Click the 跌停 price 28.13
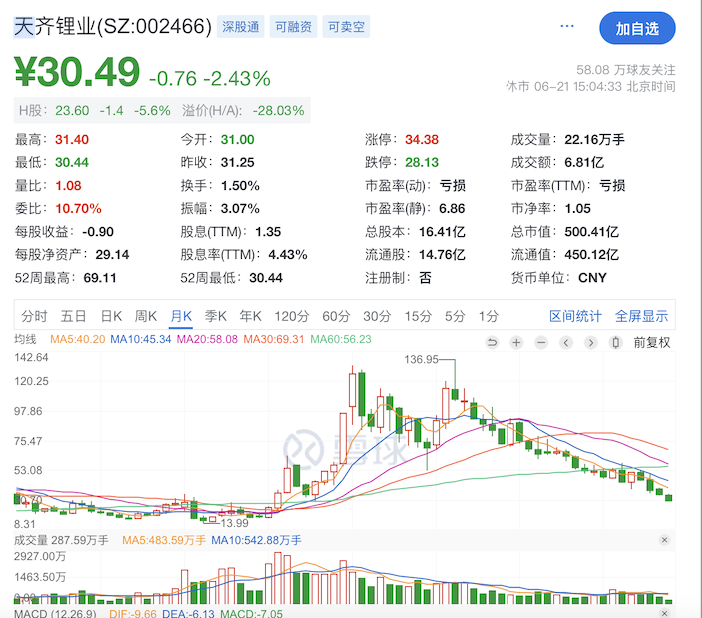 coord(422,163)
